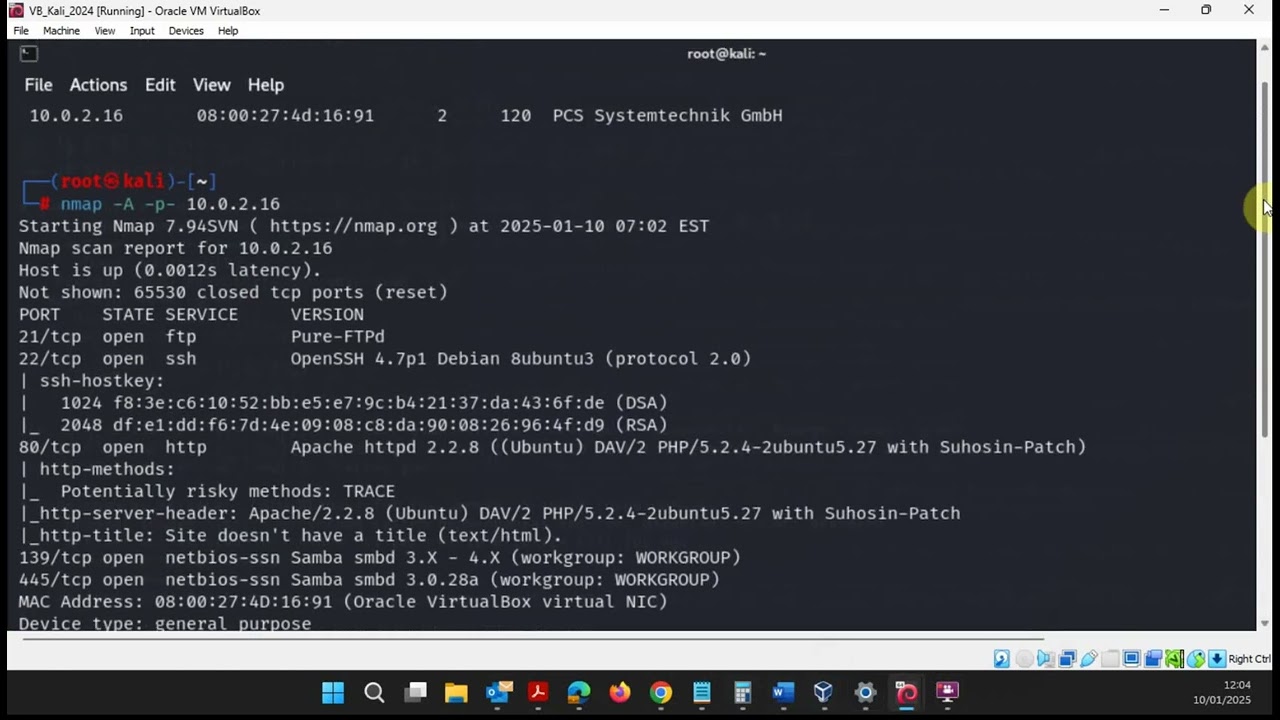Click the '22/tcp open ssh' port row

click(385, 359)
